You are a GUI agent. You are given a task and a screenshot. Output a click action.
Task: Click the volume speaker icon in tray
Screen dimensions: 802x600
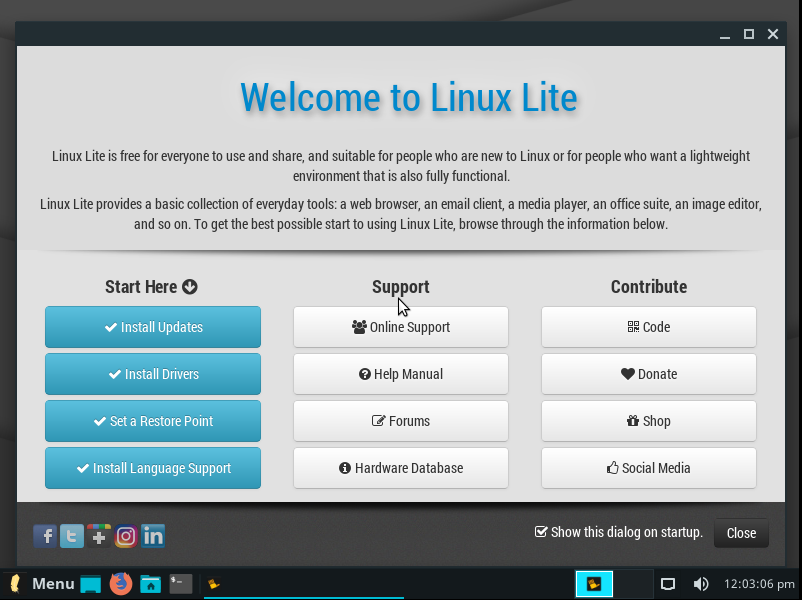click(x=701, y=584)
